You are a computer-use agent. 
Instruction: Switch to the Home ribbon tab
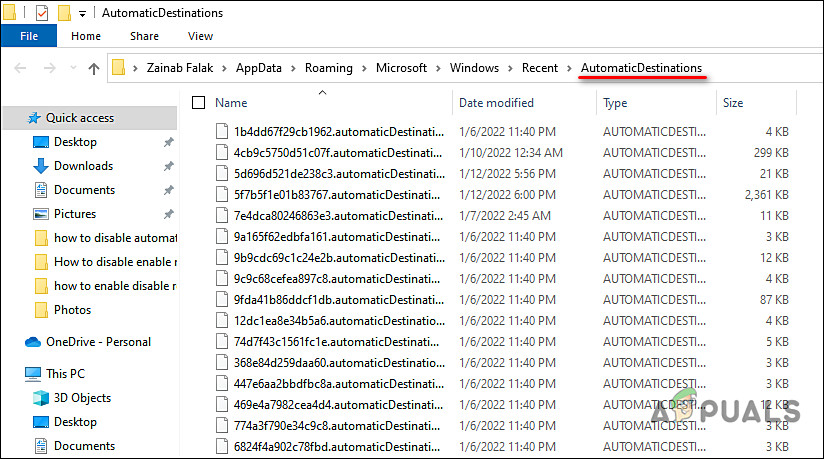tap(86, 36)
